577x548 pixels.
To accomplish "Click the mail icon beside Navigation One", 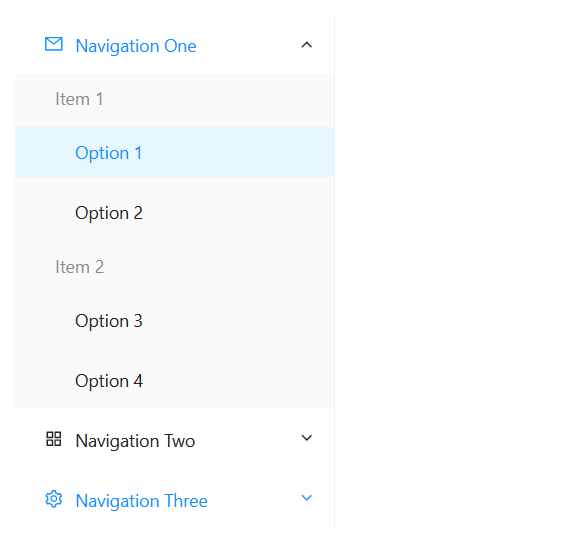I will 54,44.
